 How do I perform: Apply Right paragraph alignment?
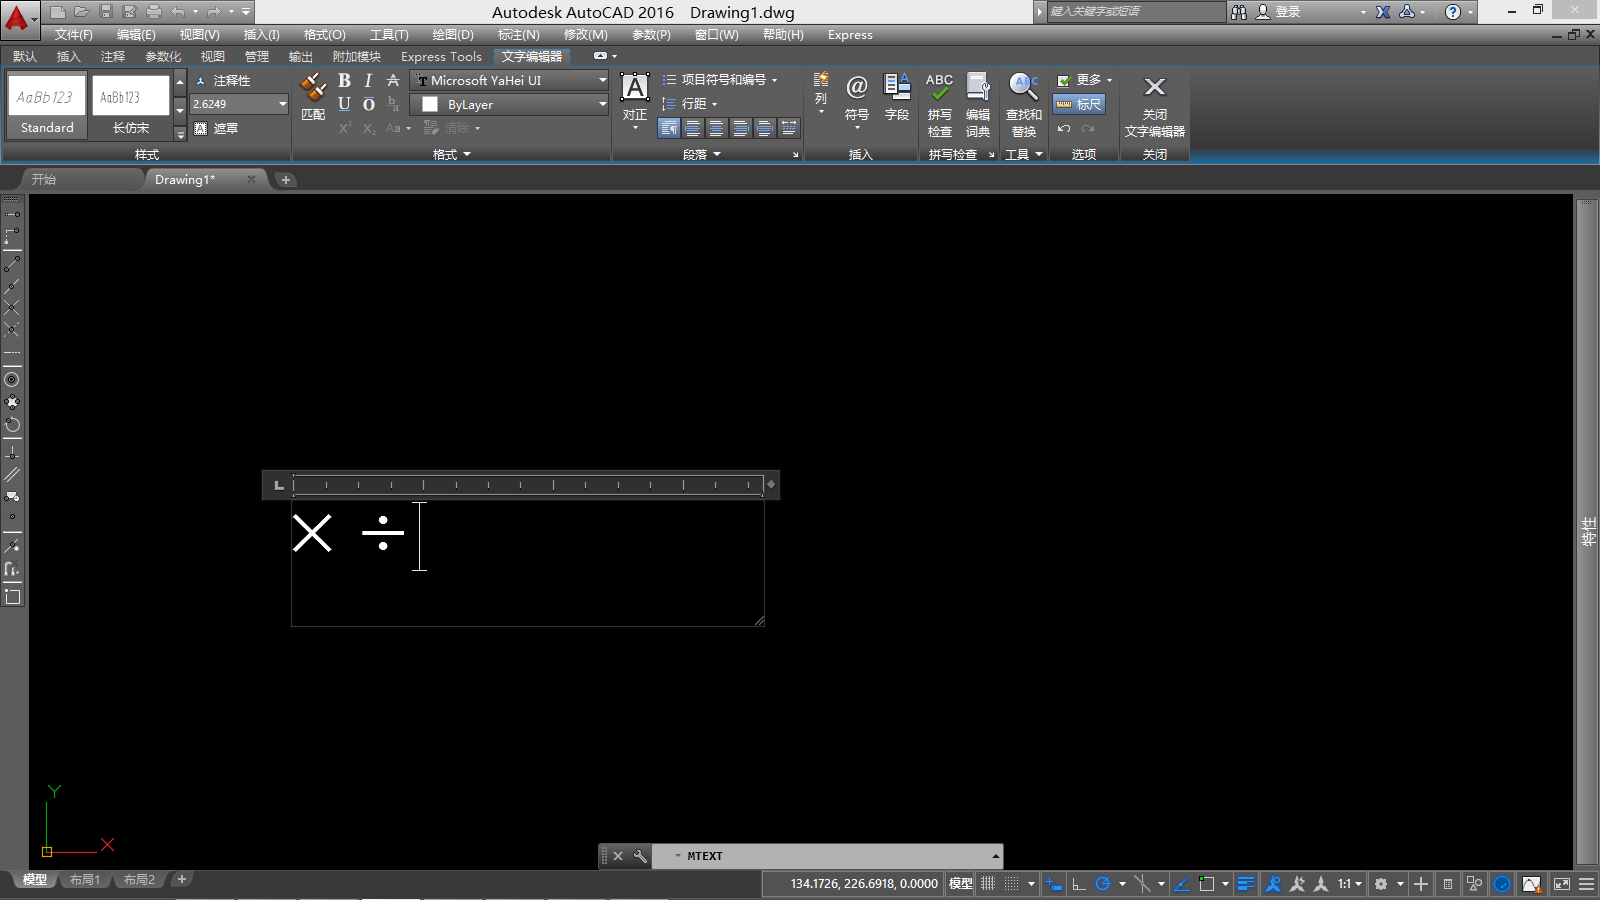[741, 128]
